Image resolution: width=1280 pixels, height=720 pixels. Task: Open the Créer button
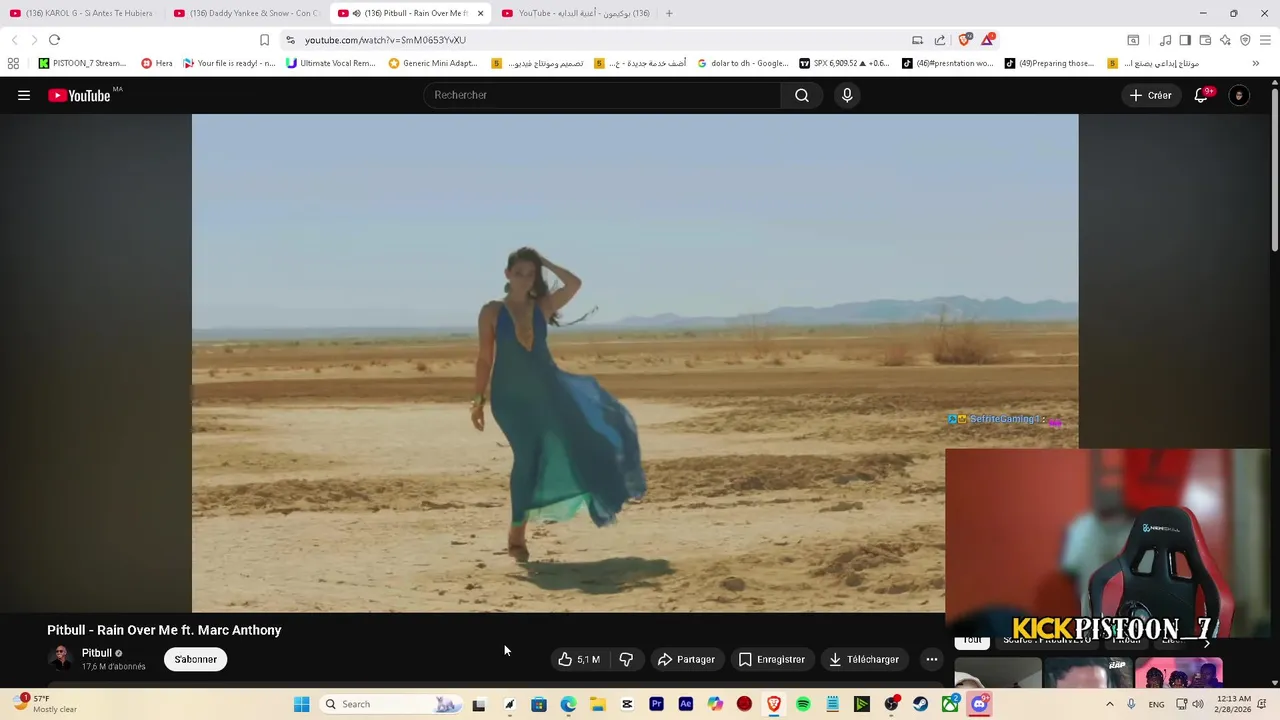click(1150, 95)
